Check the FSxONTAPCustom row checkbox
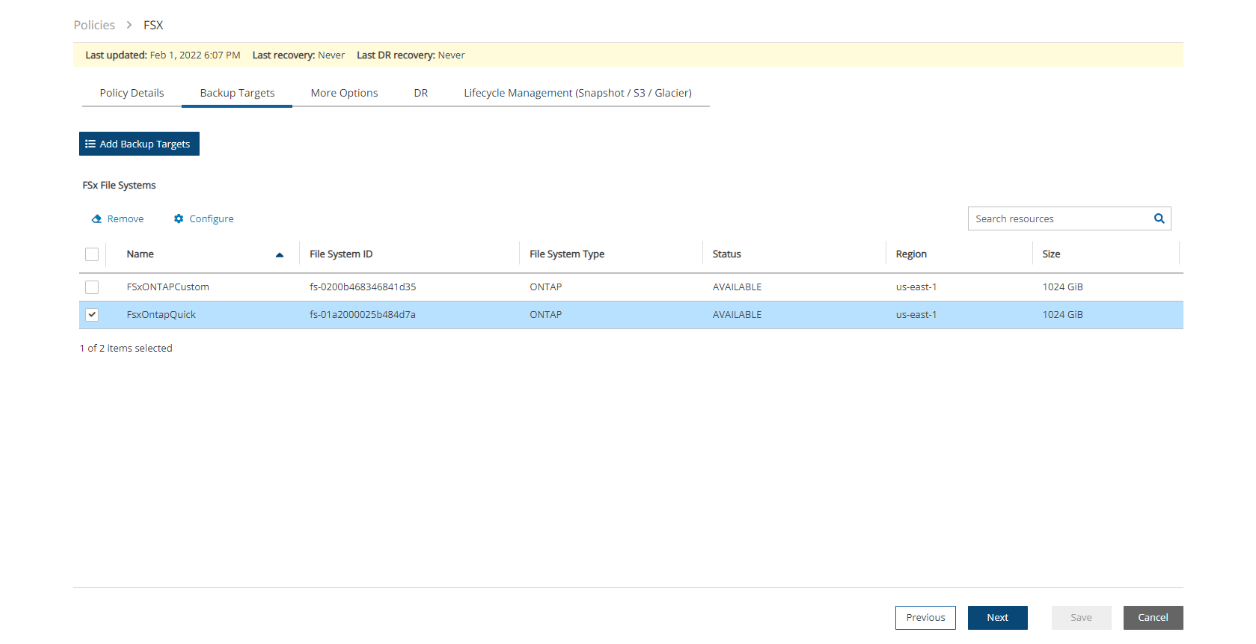The width and height of the screenshot is (1256, 644). (x=92, y=287)
